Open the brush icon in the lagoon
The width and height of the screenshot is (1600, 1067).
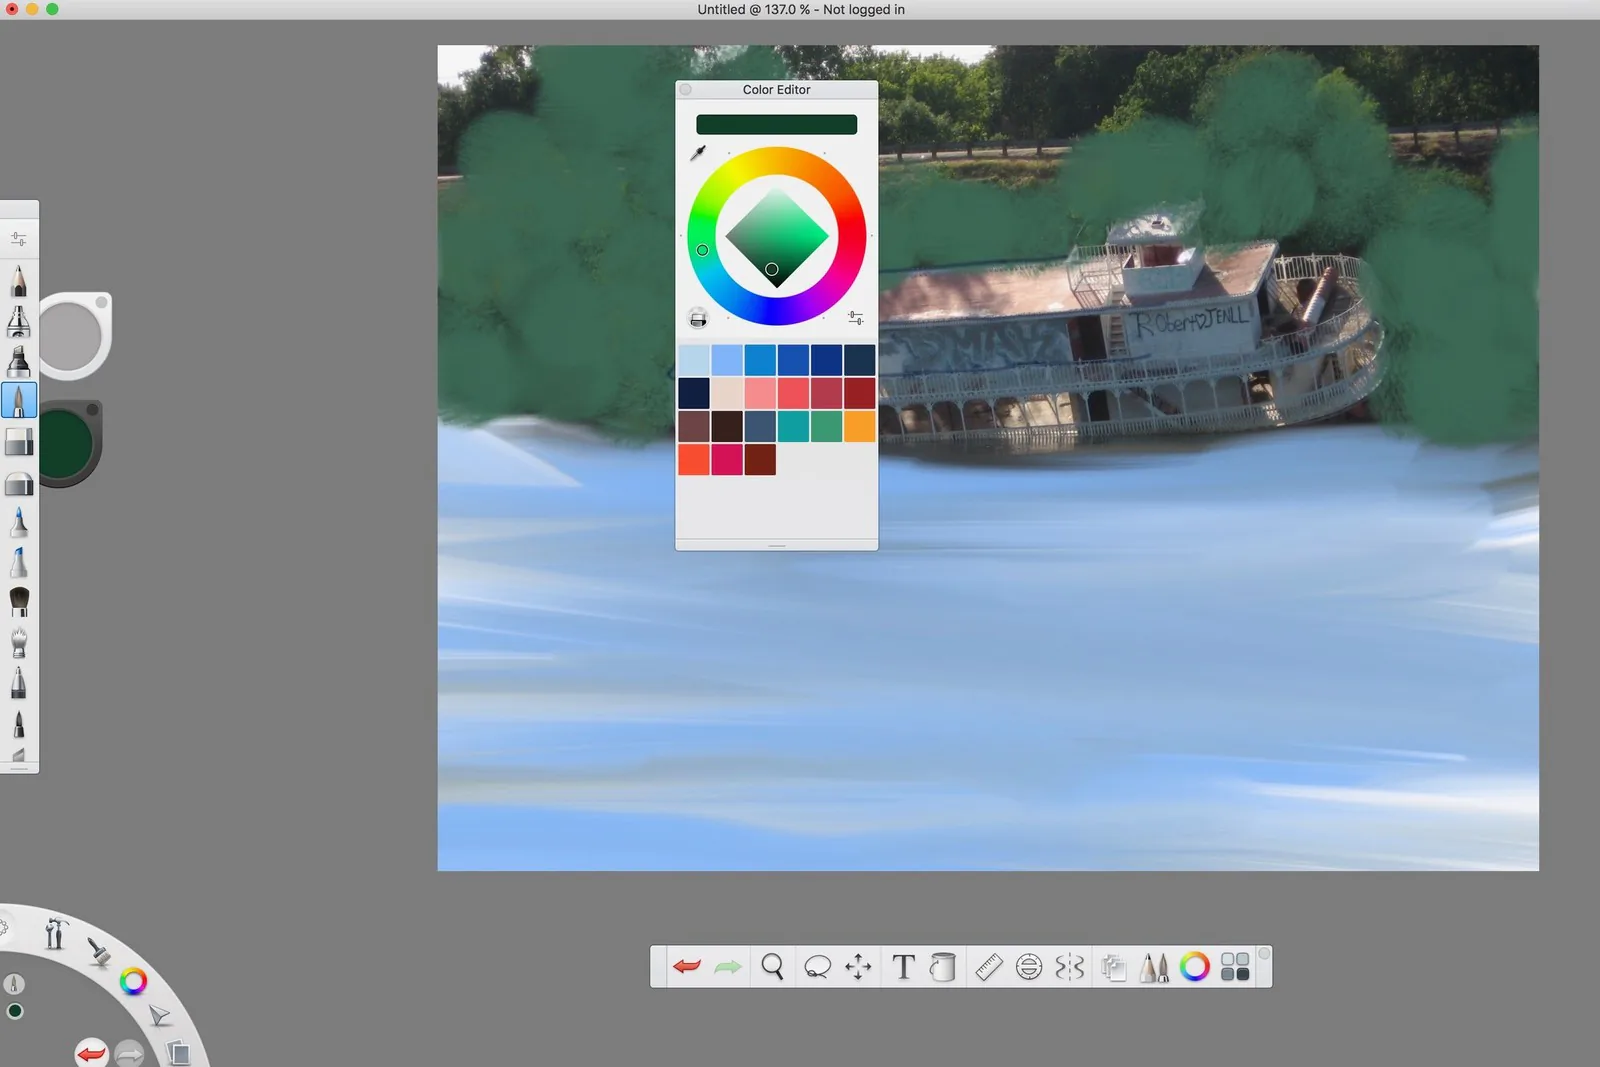[98, 952]
